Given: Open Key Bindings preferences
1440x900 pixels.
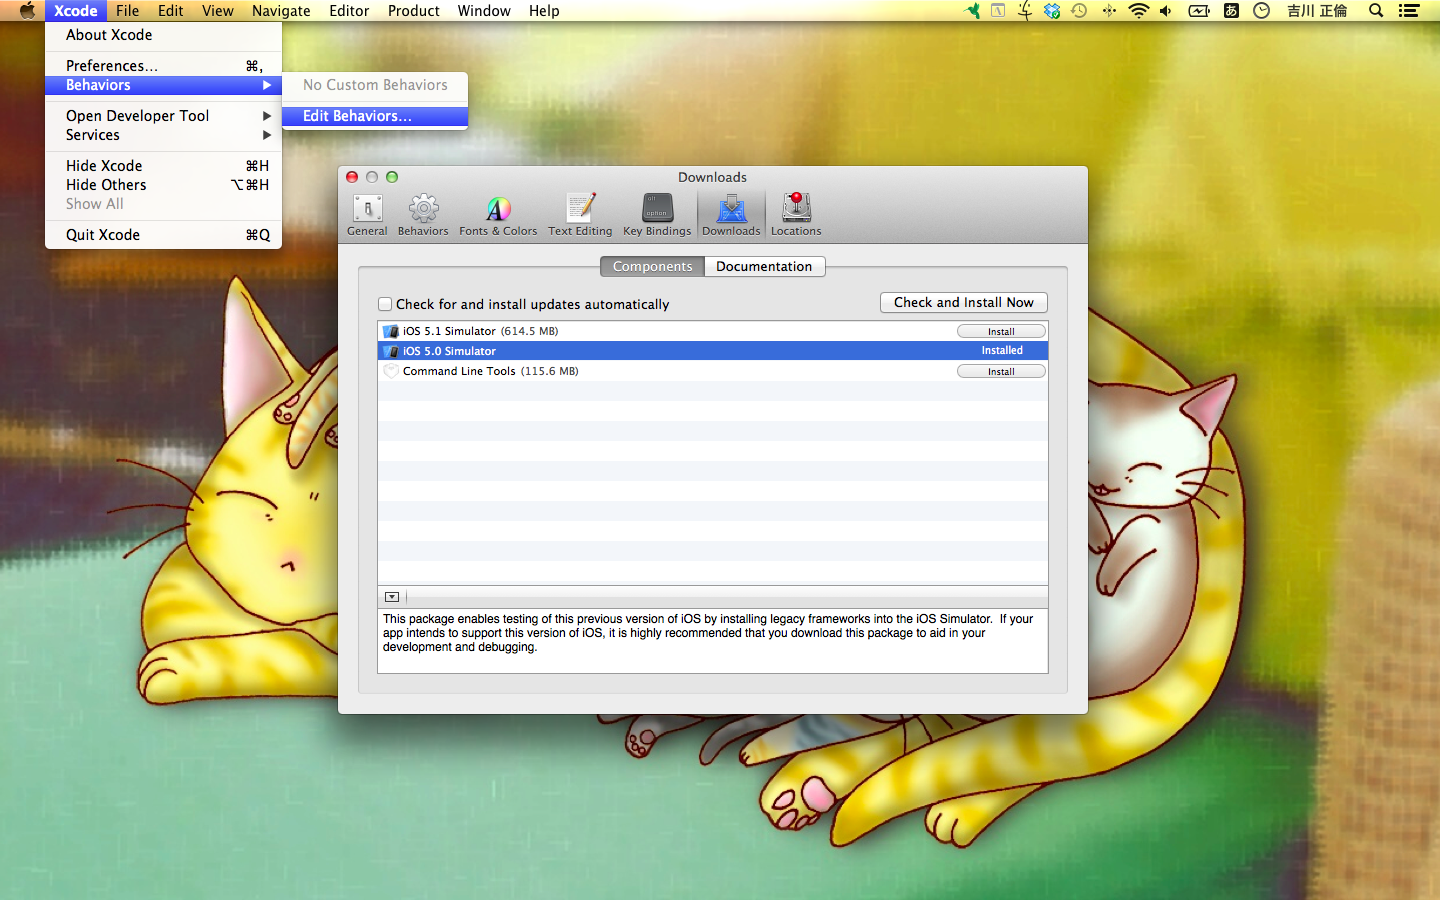Looking at the screenshot, I should [657, 214].
